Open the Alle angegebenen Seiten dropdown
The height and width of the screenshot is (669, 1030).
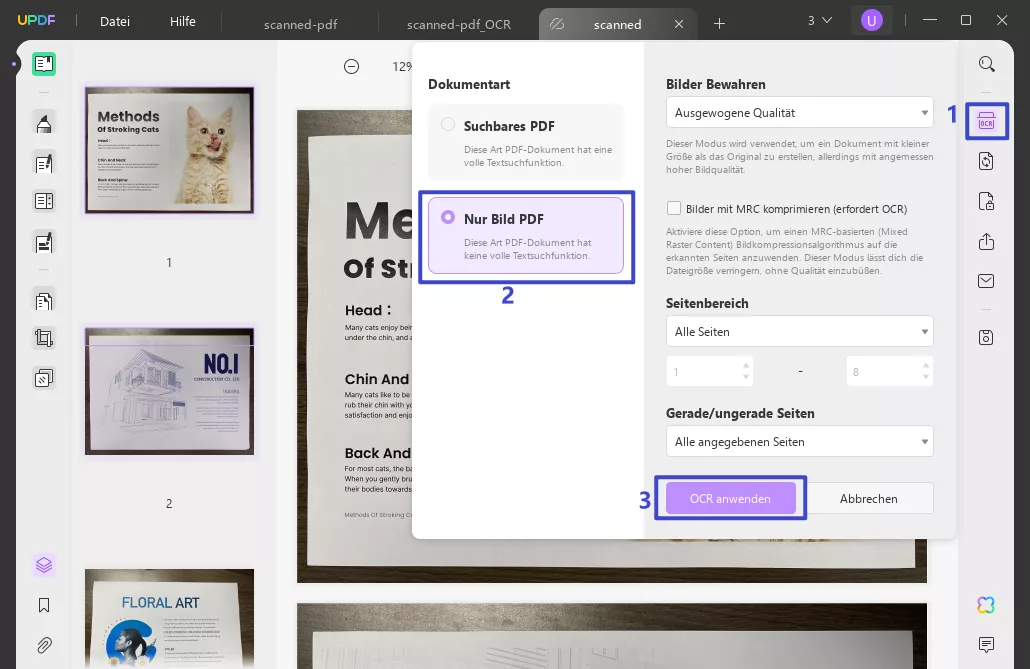[799, 441]
